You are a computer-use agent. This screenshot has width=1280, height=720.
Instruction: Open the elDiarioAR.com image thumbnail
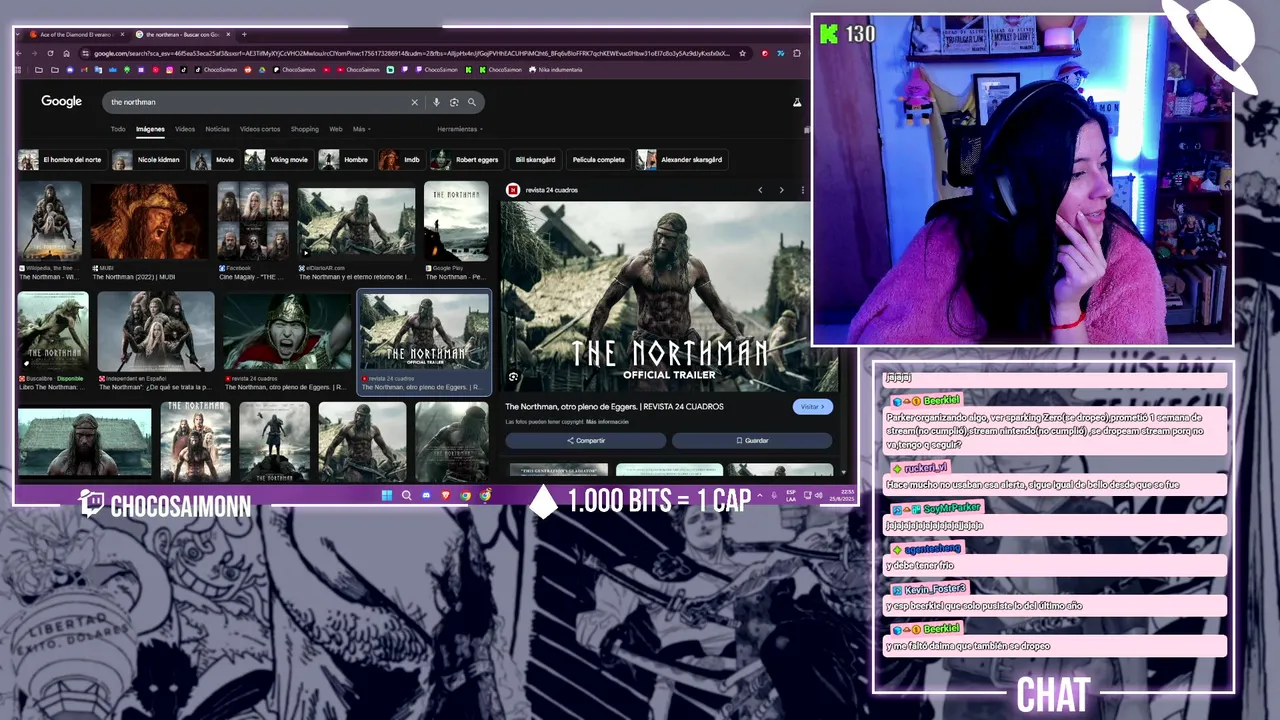[356, 221]
